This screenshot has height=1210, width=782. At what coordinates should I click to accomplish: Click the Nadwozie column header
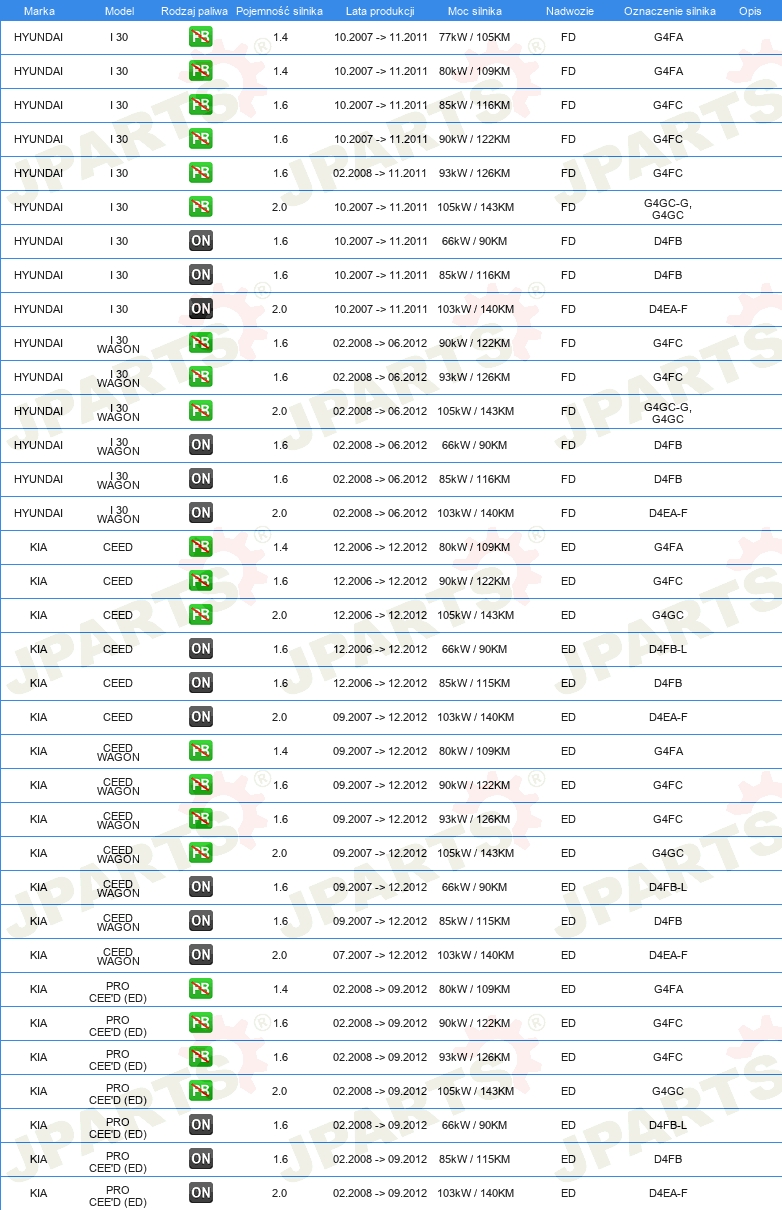point(568,11)
